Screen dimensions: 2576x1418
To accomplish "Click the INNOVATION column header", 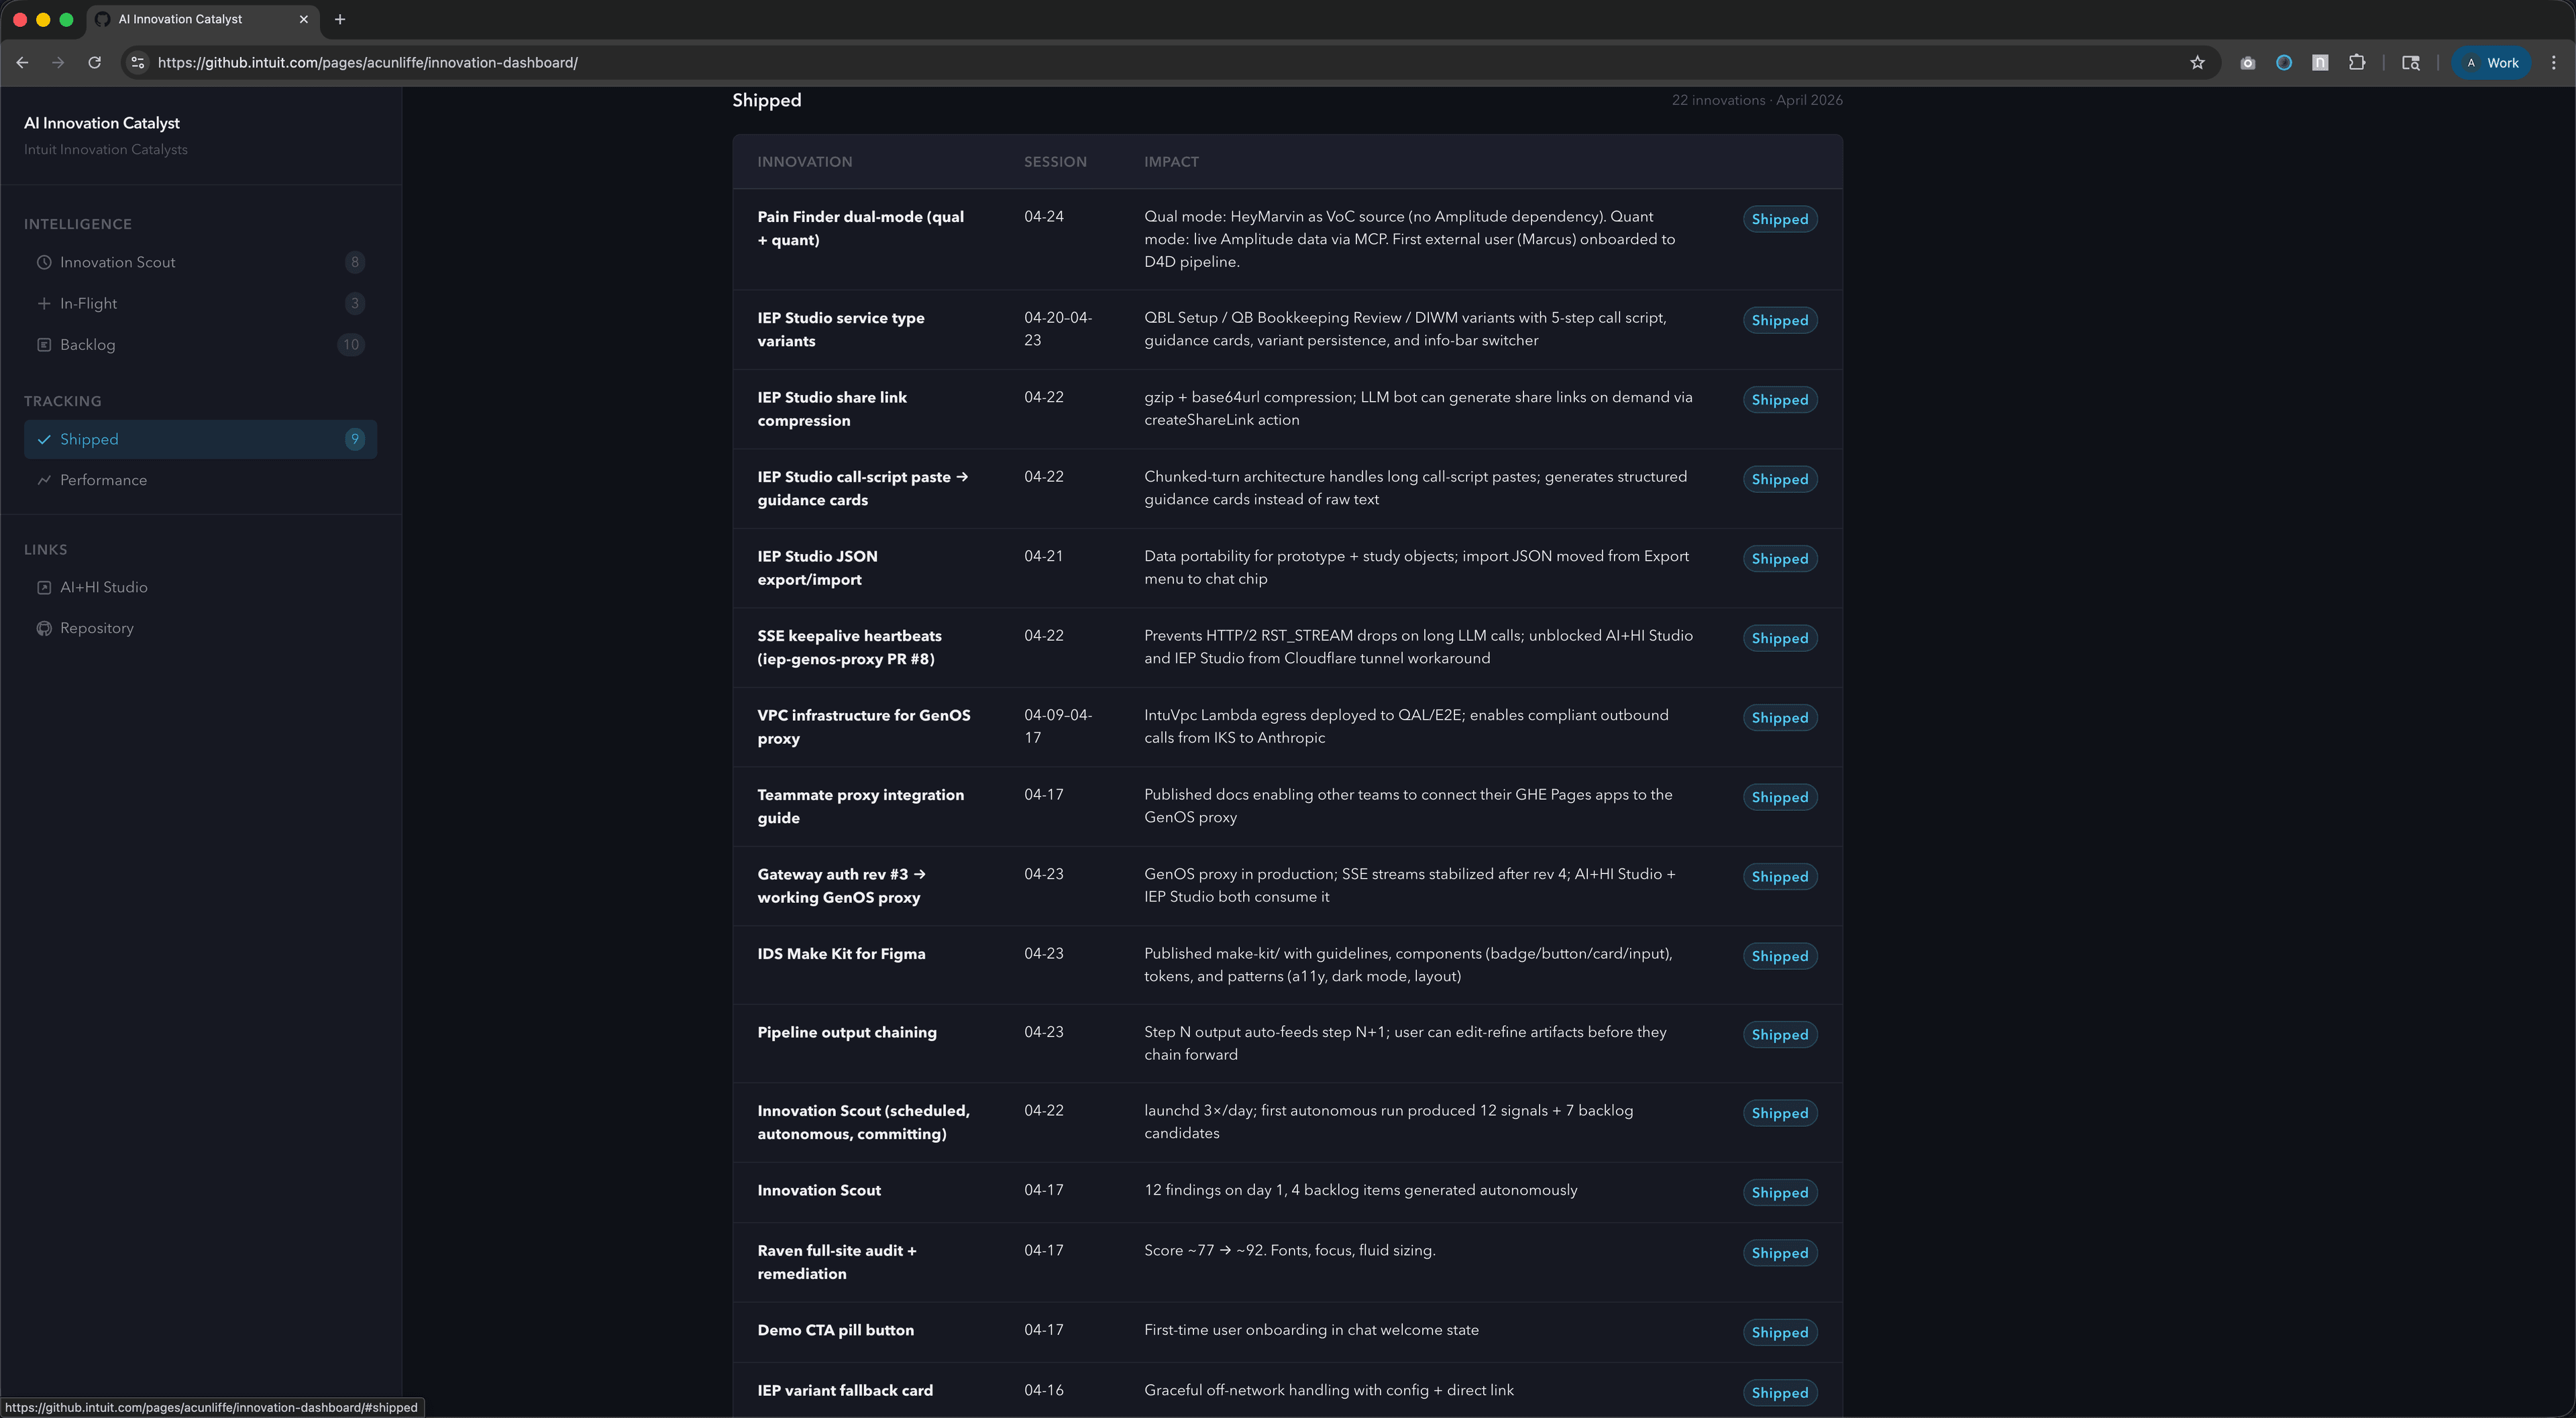I will click(x=805, y=161).
